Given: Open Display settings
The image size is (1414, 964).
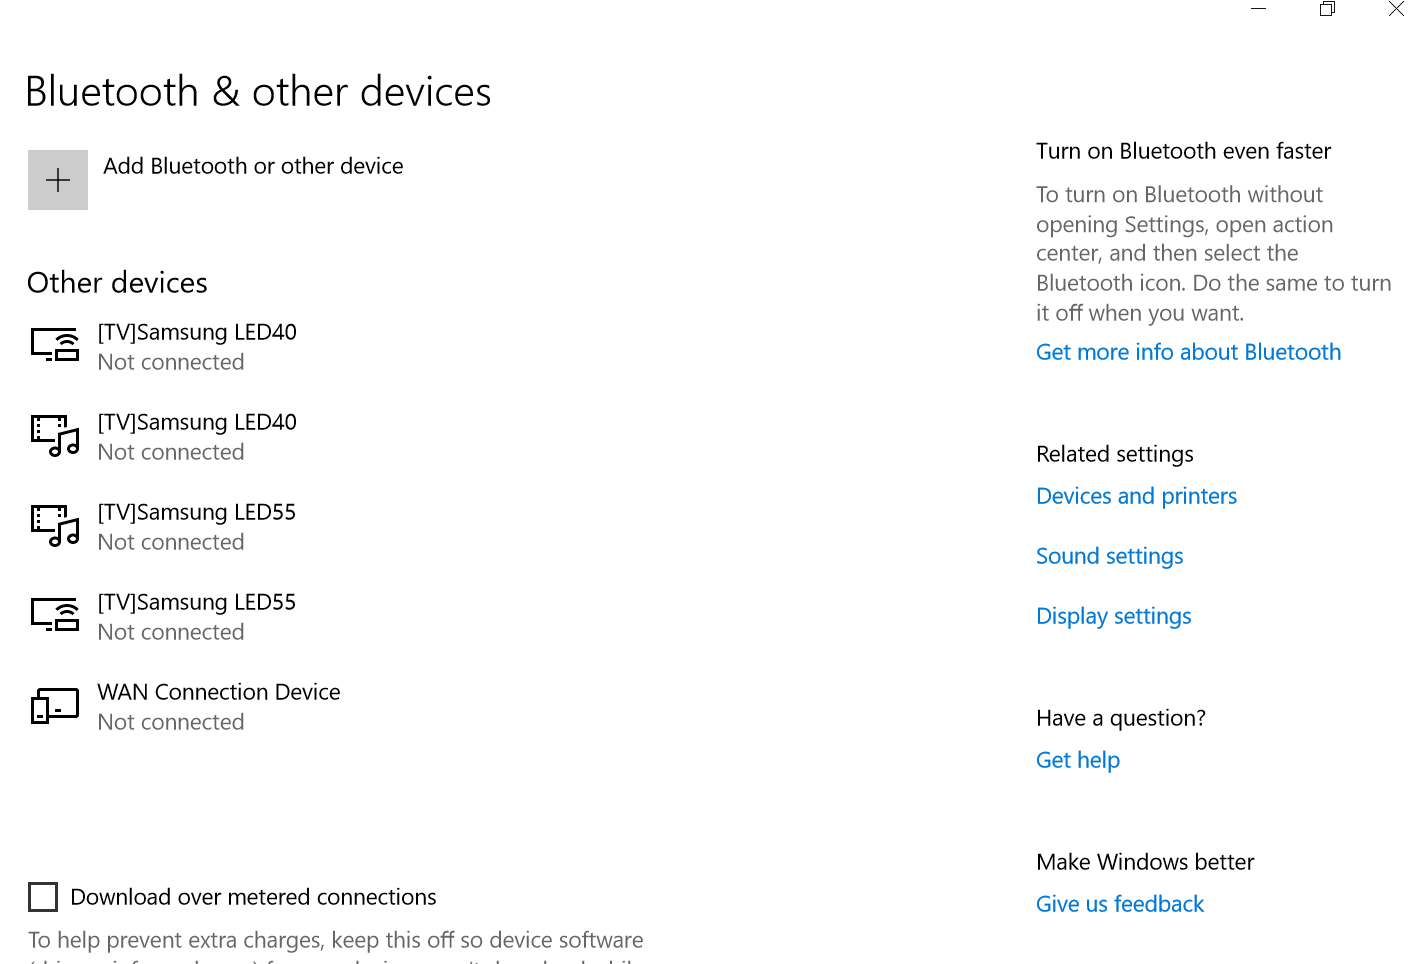Looking at the screenshot, I should (x=1113, y=615).
